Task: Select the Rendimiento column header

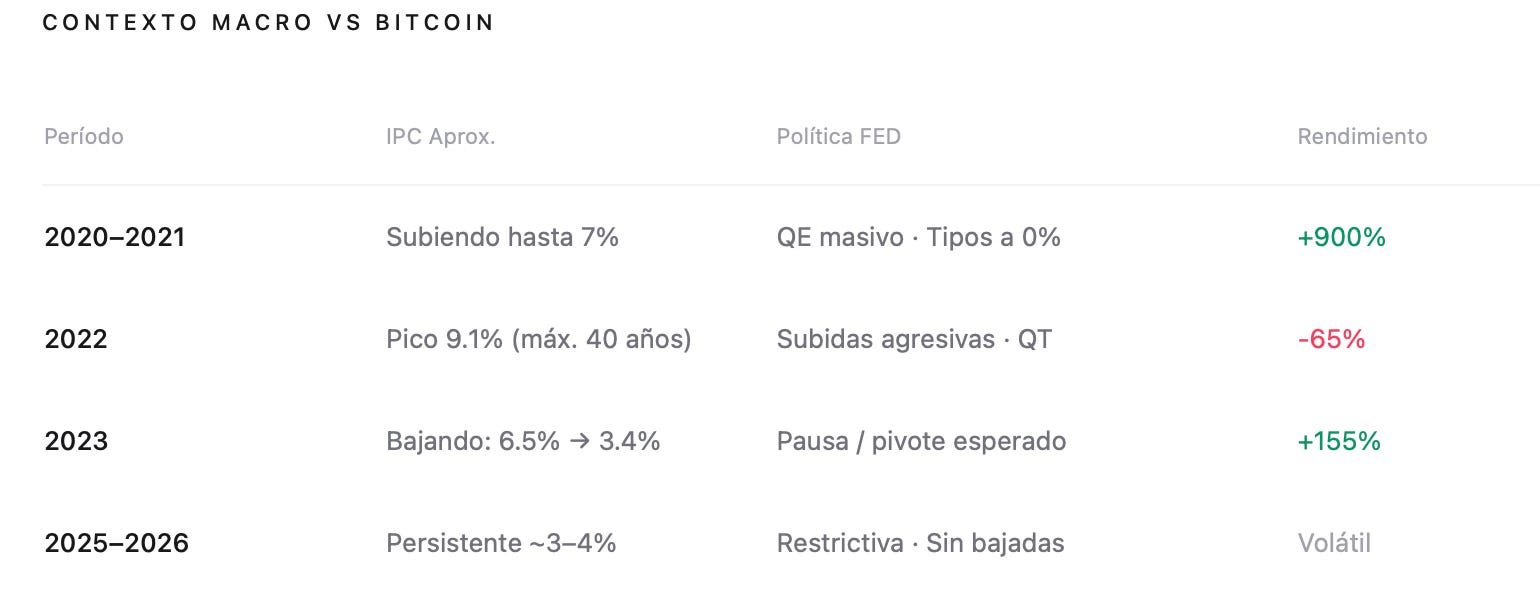Action: [1362, 136]
